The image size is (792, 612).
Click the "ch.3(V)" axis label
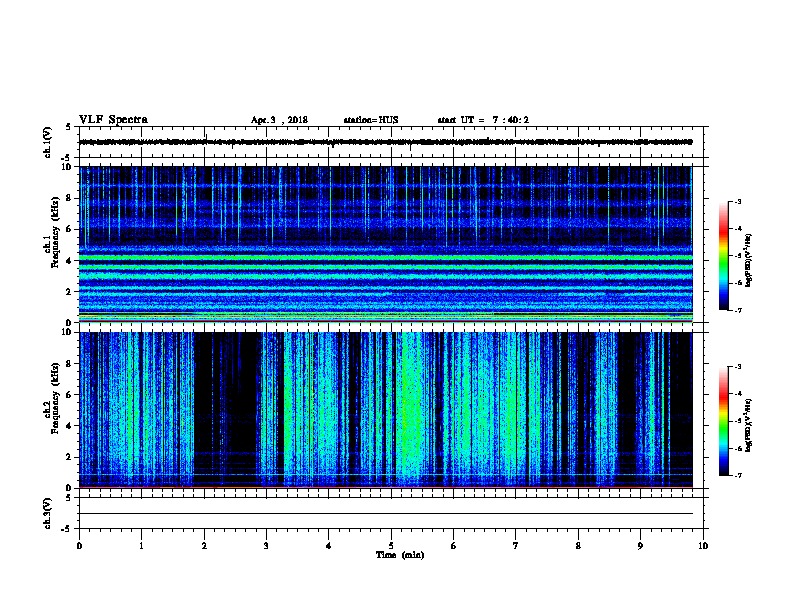48,513
